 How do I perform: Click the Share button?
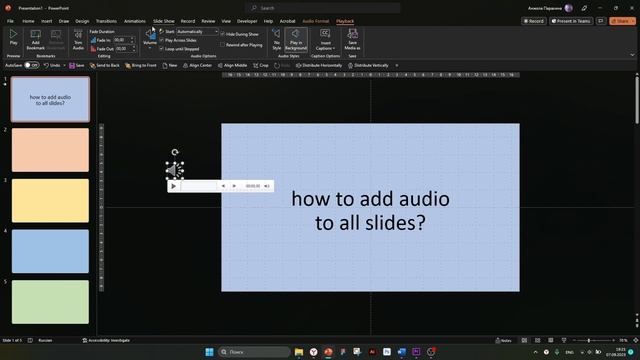point(622,21)
